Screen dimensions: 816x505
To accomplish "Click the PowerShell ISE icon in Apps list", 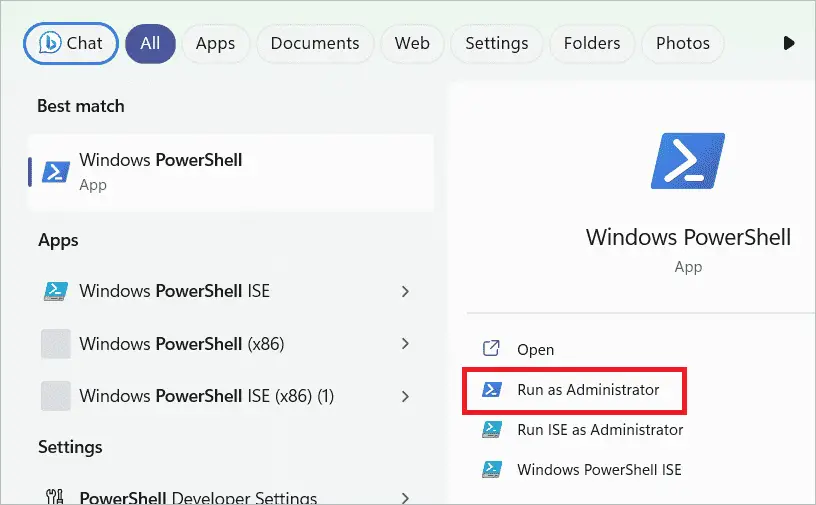I will [x=55, y=292].
